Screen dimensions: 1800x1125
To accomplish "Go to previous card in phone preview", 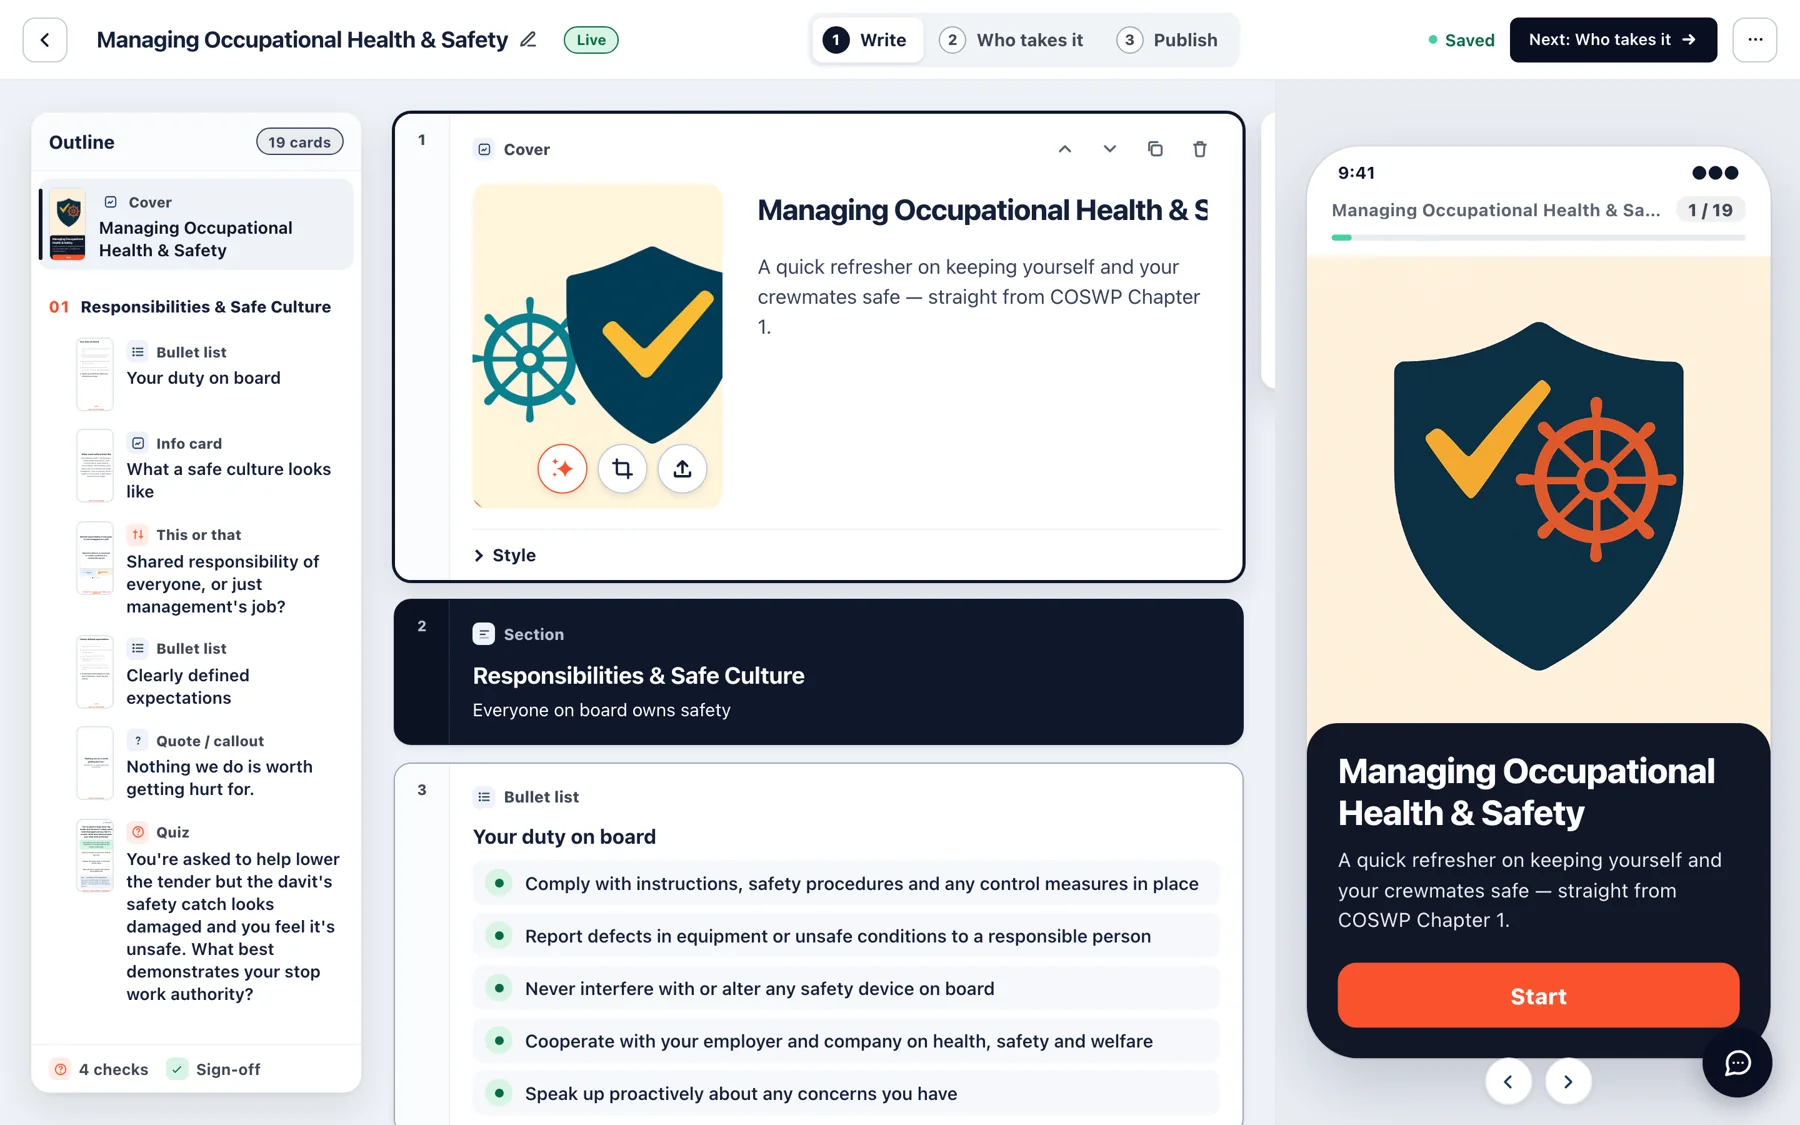I will pos(1508,1081).
